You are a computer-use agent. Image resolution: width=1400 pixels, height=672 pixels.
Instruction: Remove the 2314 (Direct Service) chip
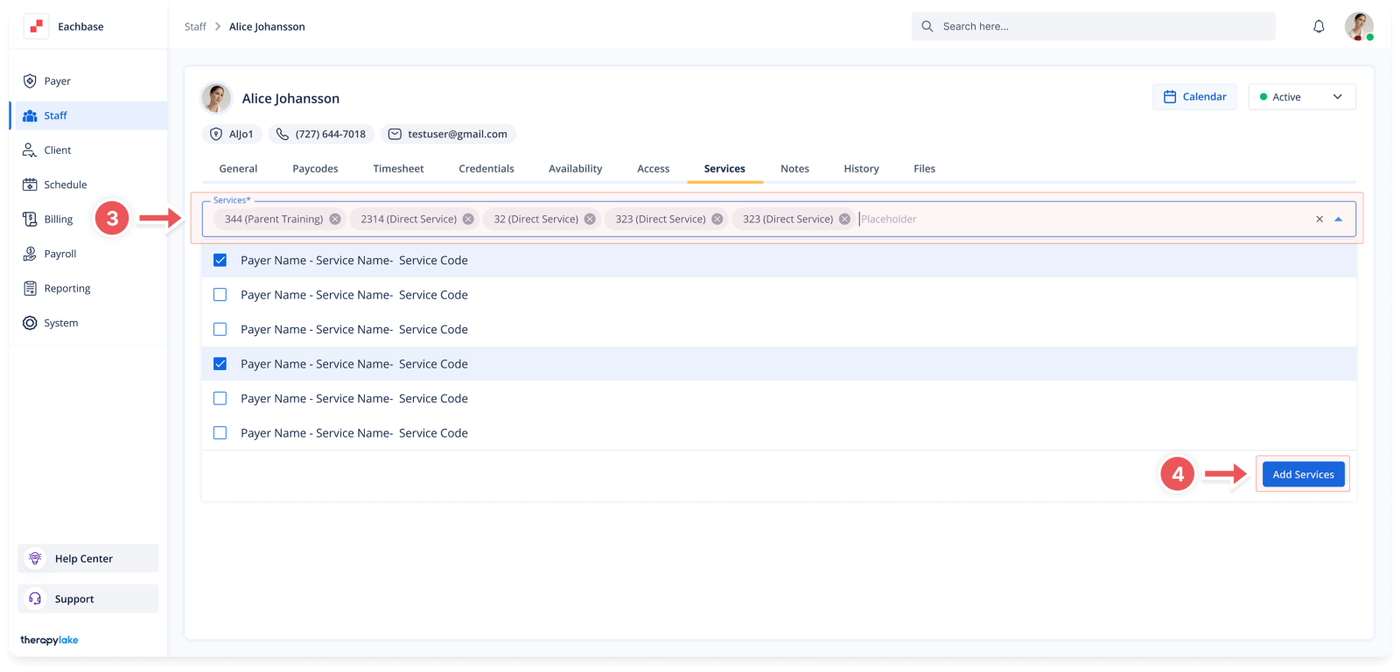point(468,219)
